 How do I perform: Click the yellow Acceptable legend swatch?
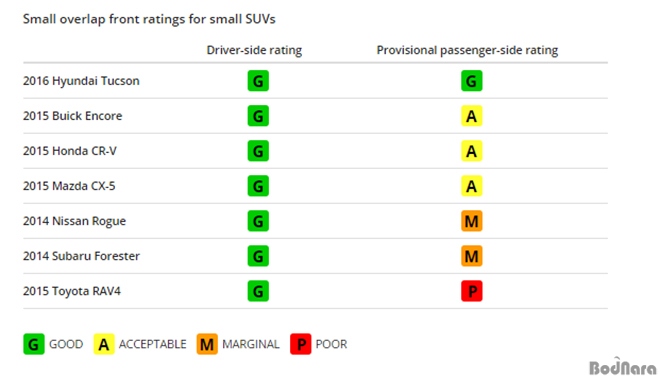tap(104, 344)
